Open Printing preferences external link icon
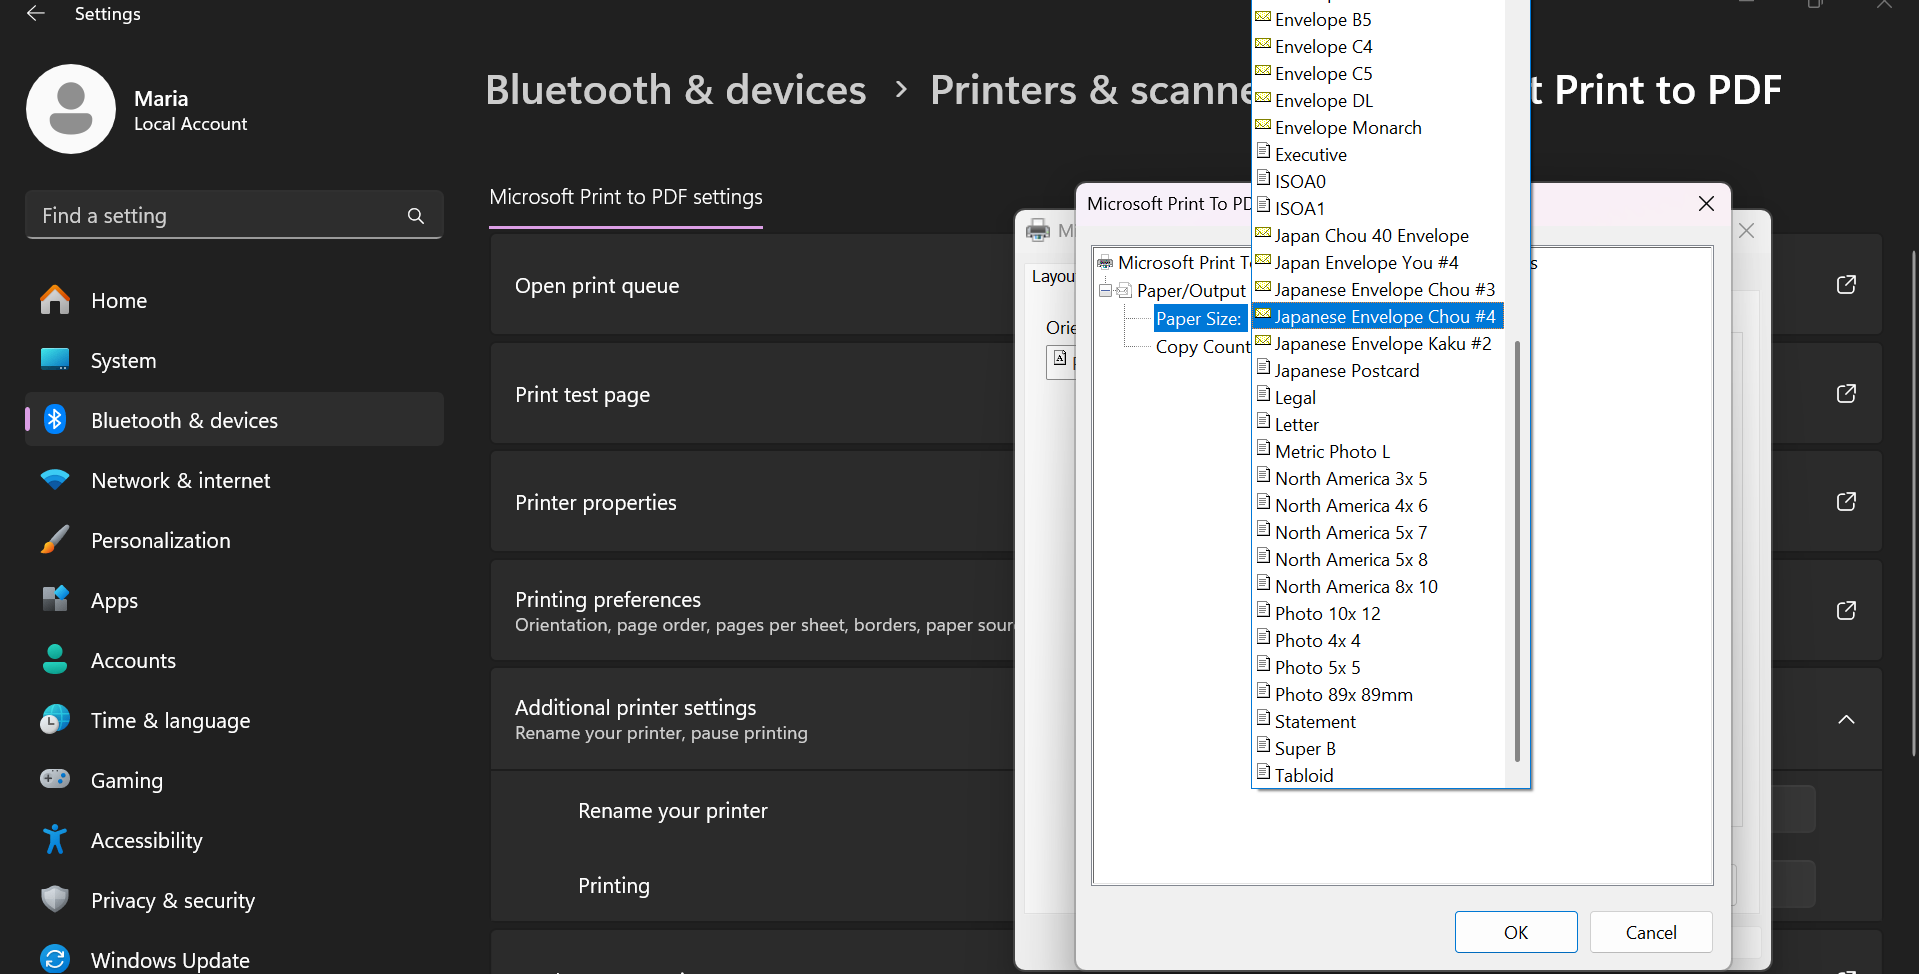This screenshot has height=974, width=1919. click(1846, 611)
